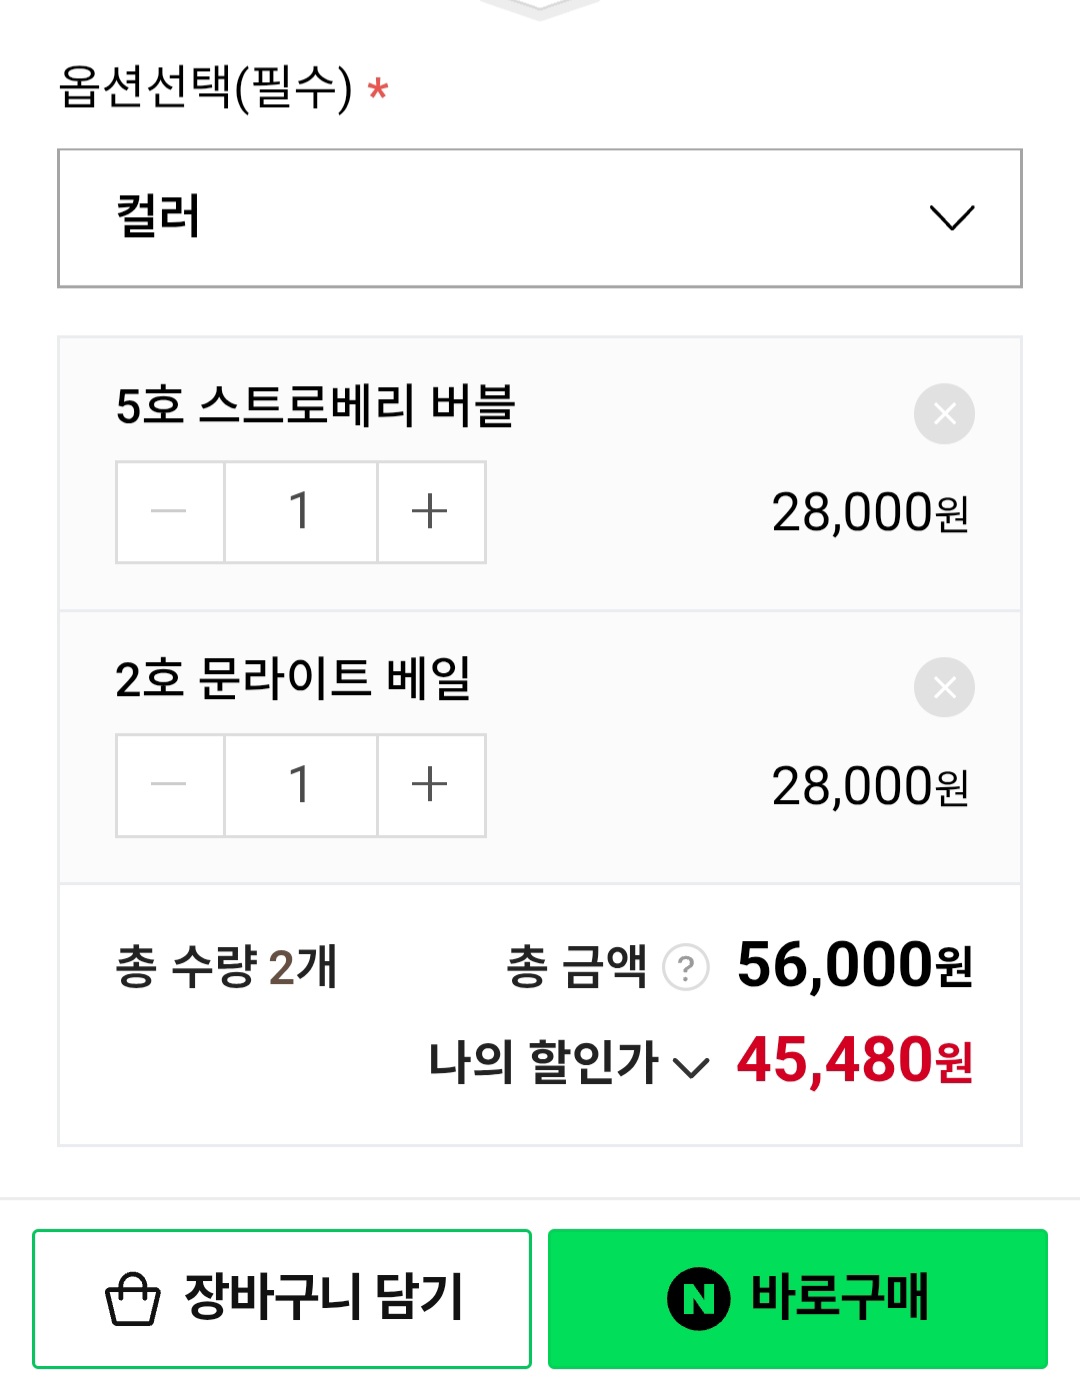Click the 장바구니 담기 button text
Viewport: 1080px width, 1400px height.
324,1297
